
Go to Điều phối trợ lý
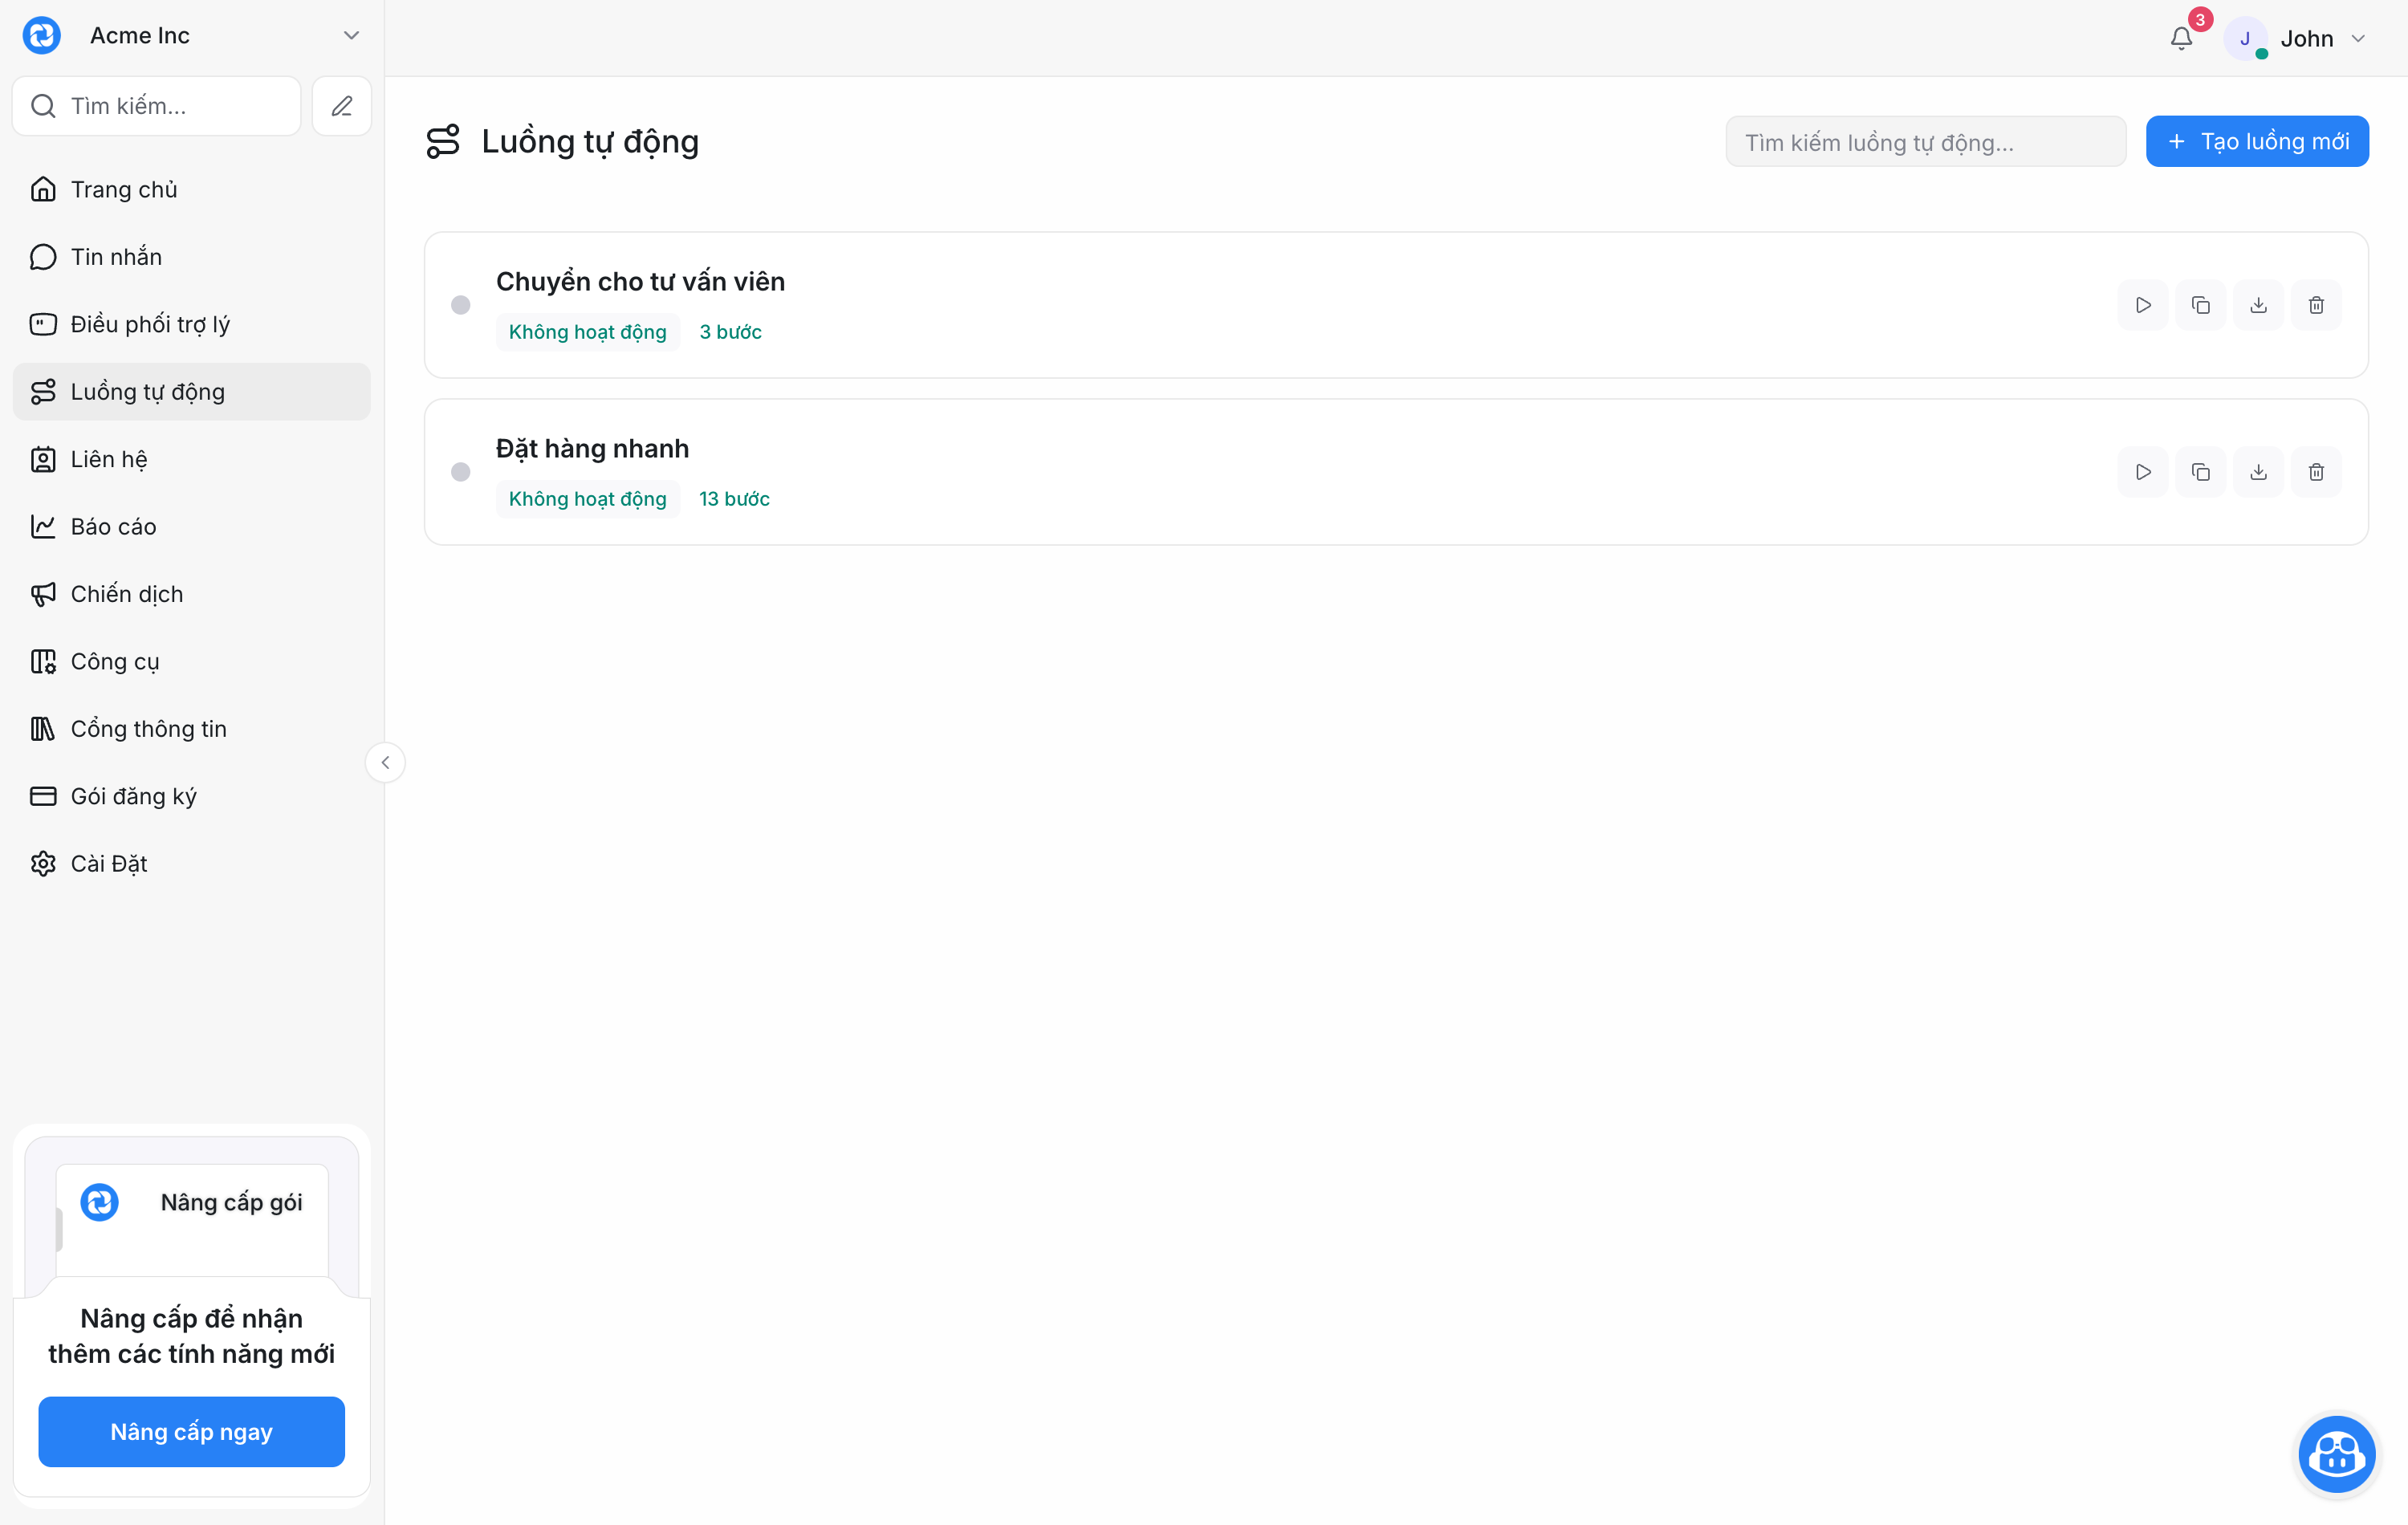[191, 324]
